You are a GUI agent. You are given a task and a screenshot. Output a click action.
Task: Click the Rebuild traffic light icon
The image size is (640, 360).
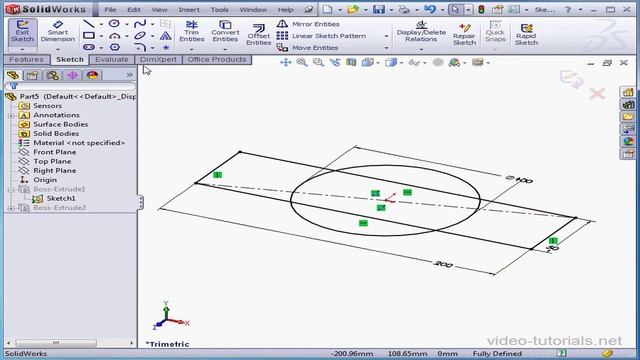[481, 9]
